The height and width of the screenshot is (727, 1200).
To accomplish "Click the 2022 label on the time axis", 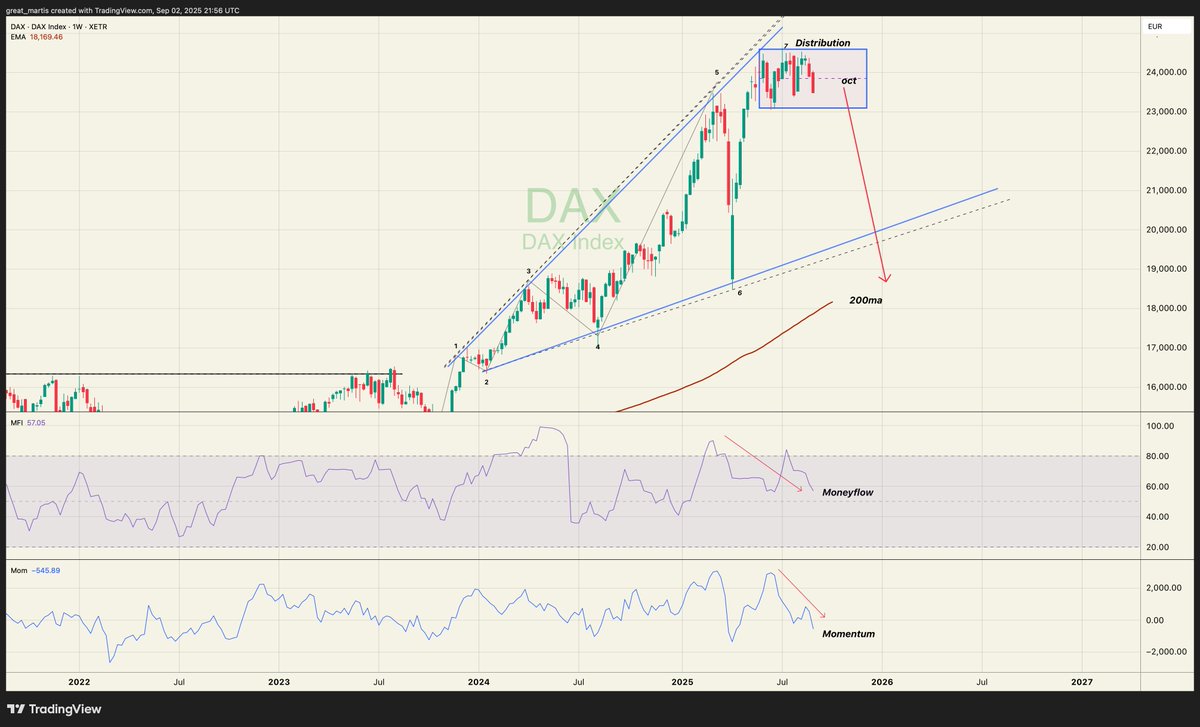I will coord(78,682).
